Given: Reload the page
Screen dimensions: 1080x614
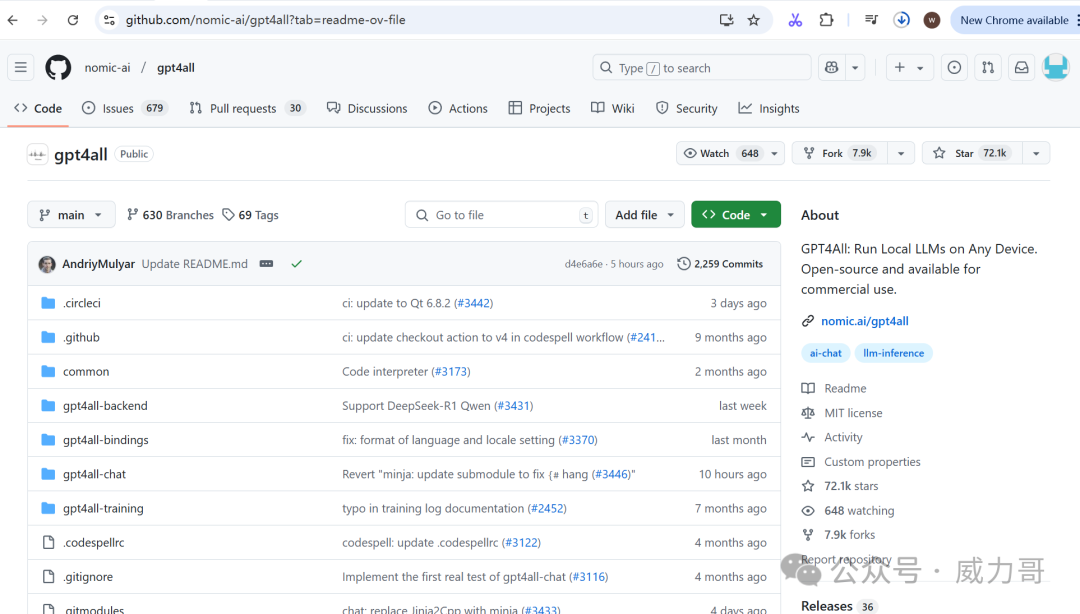Looking at the screenshot, I should (73, 20).
